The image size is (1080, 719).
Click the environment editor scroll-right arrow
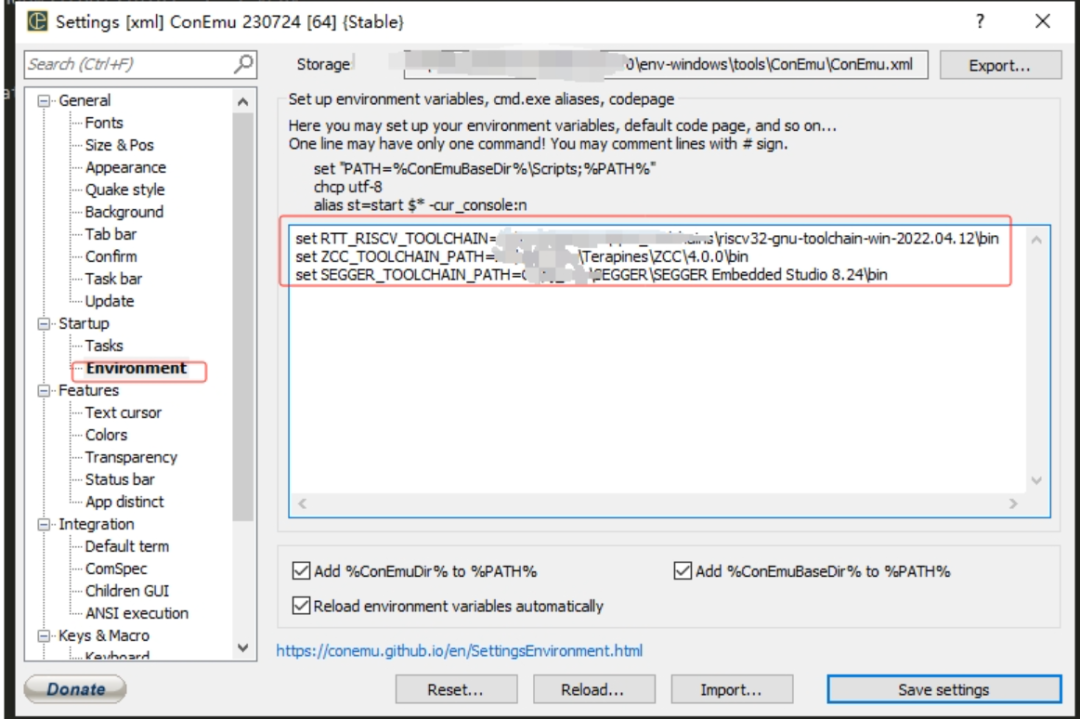pos(1013,503)
